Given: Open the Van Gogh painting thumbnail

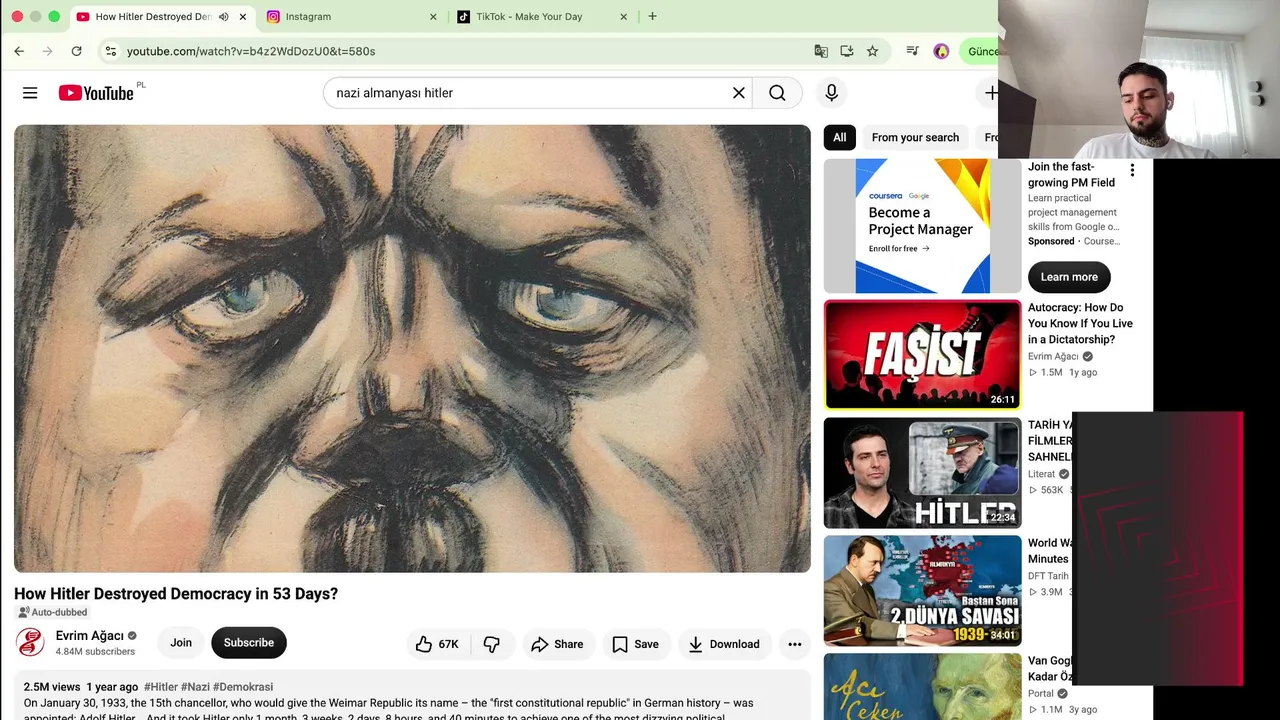Looking at the screenshot, I should (x=923, y=687).
